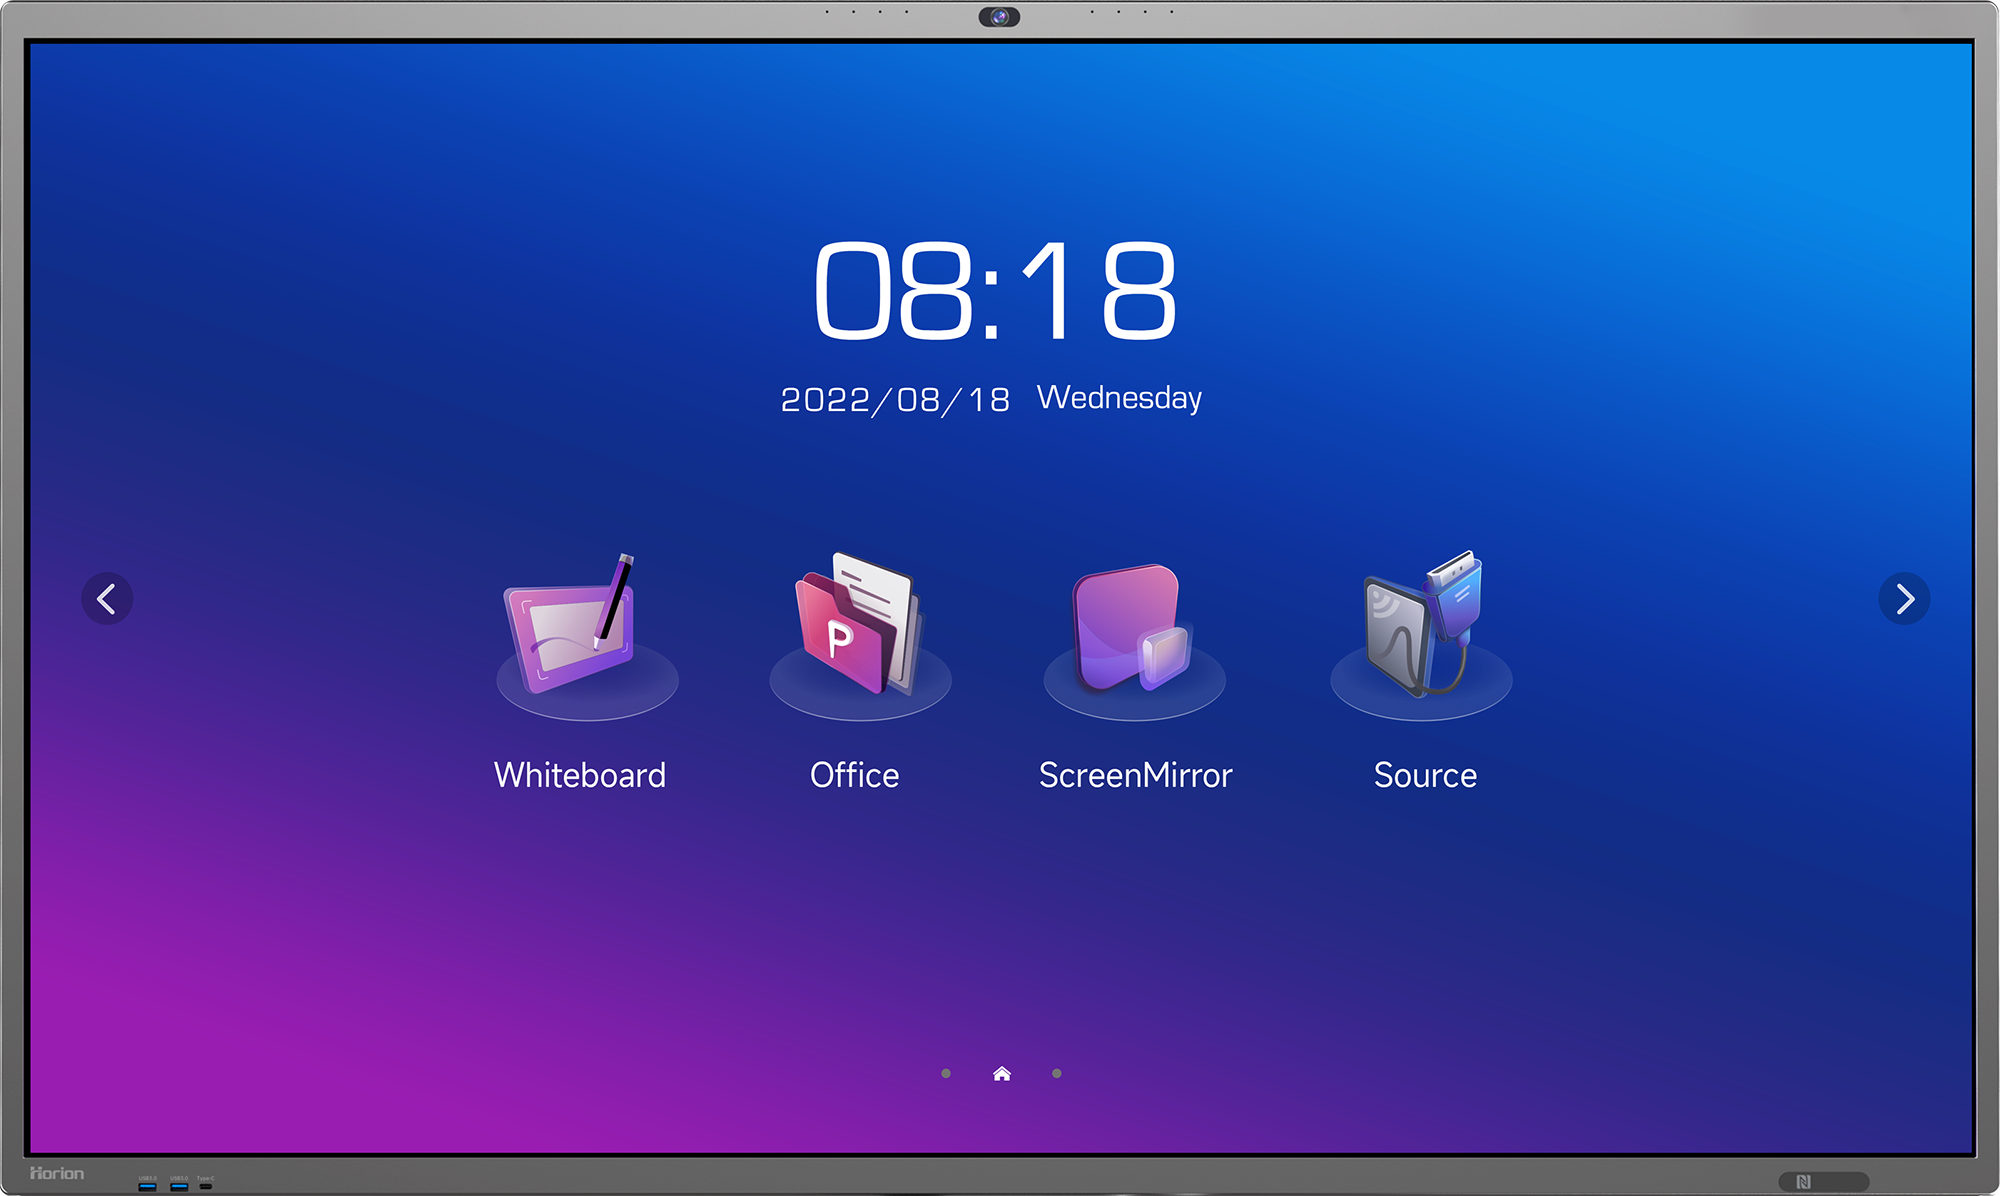Switch to last page dot indicator
Screen dimensions: 2000x1196
1057,1074
